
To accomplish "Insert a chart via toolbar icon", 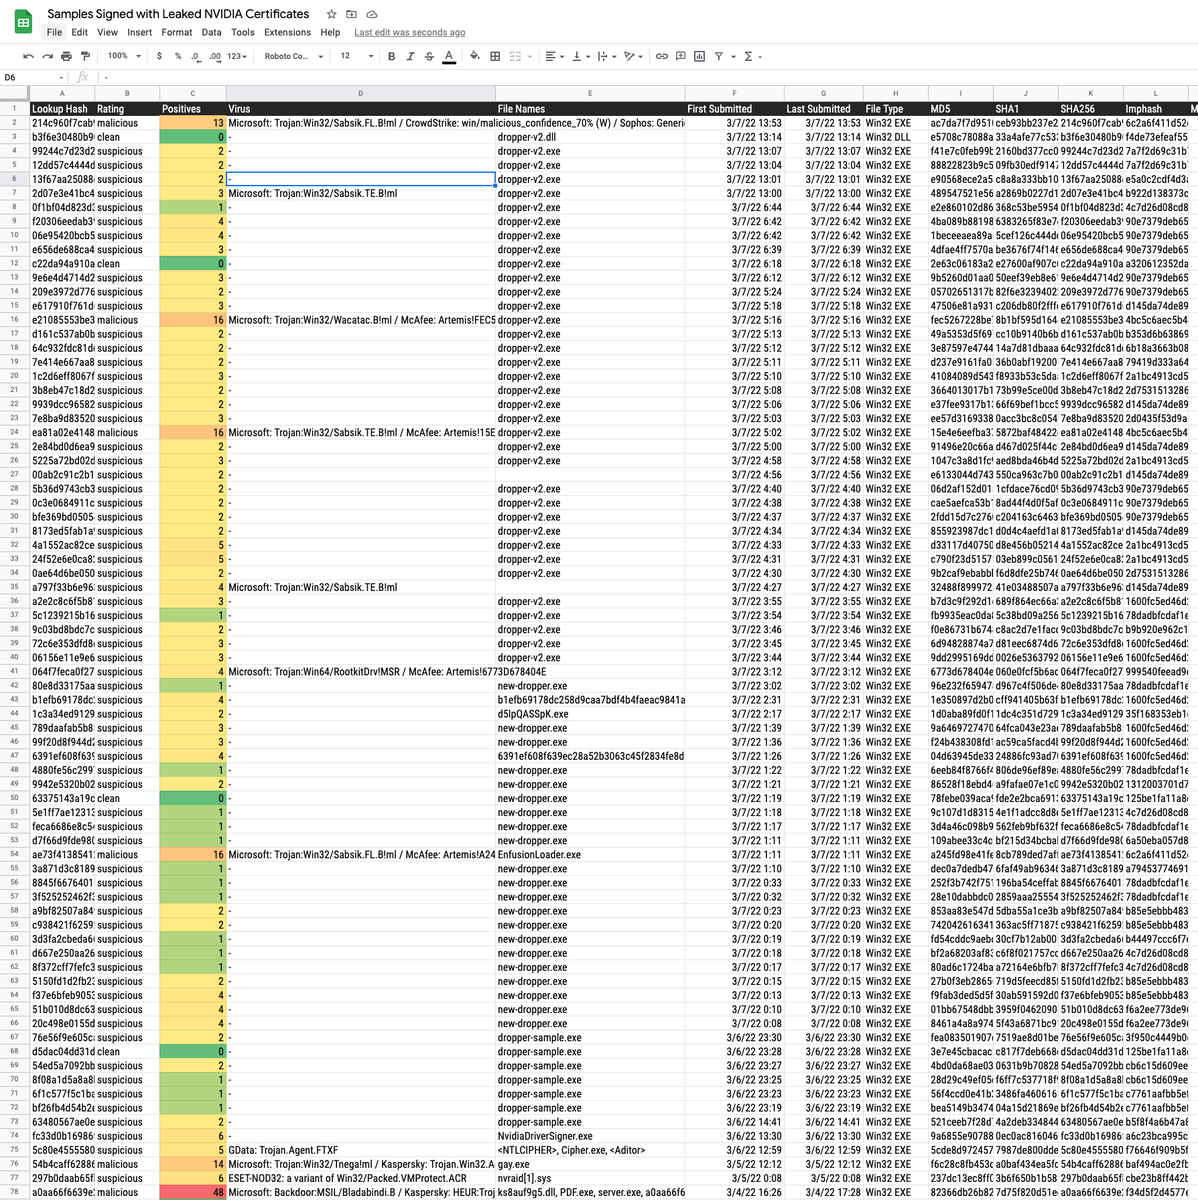I will click(699, 56).
